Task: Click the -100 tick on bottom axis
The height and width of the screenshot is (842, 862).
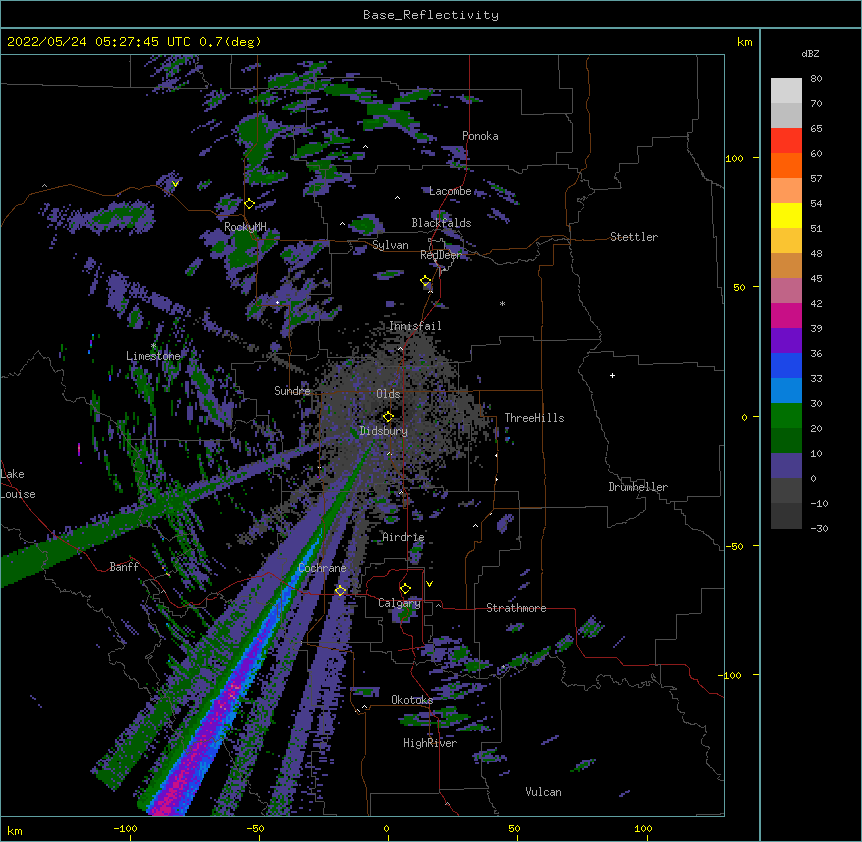Action: (x=125, y=828)
